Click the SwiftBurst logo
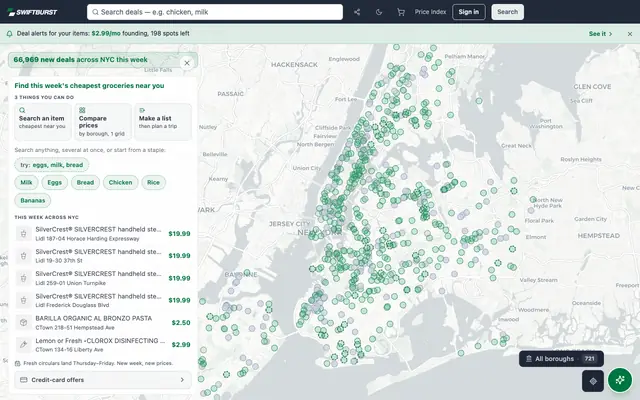The image size is (640, 400). point(32,12)
